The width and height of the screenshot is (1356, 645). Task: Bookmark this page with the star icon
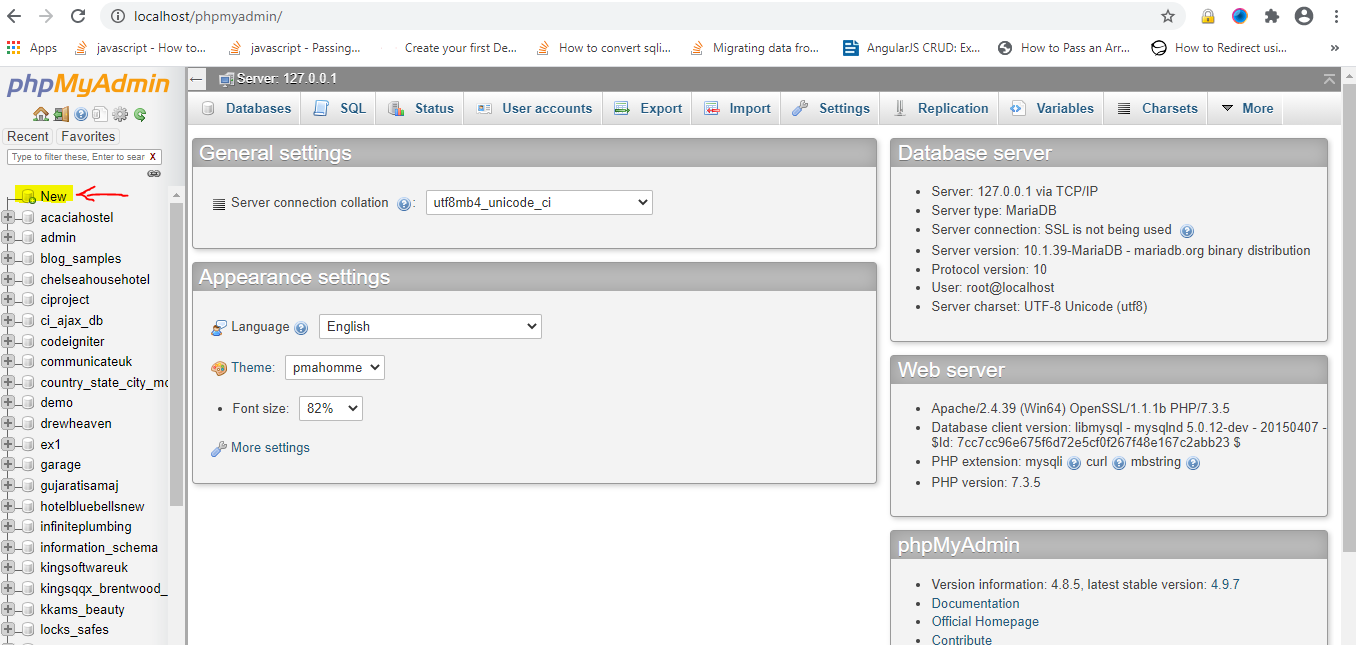pos(1167,16)
